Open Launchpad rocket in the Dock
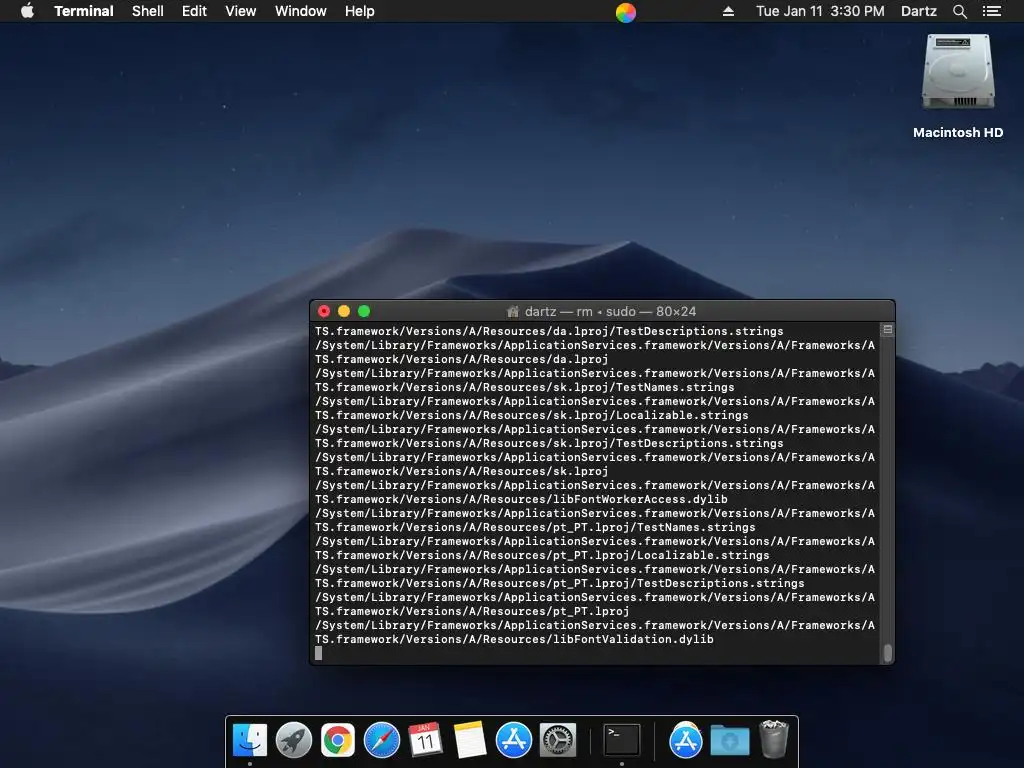 [294, 740]
